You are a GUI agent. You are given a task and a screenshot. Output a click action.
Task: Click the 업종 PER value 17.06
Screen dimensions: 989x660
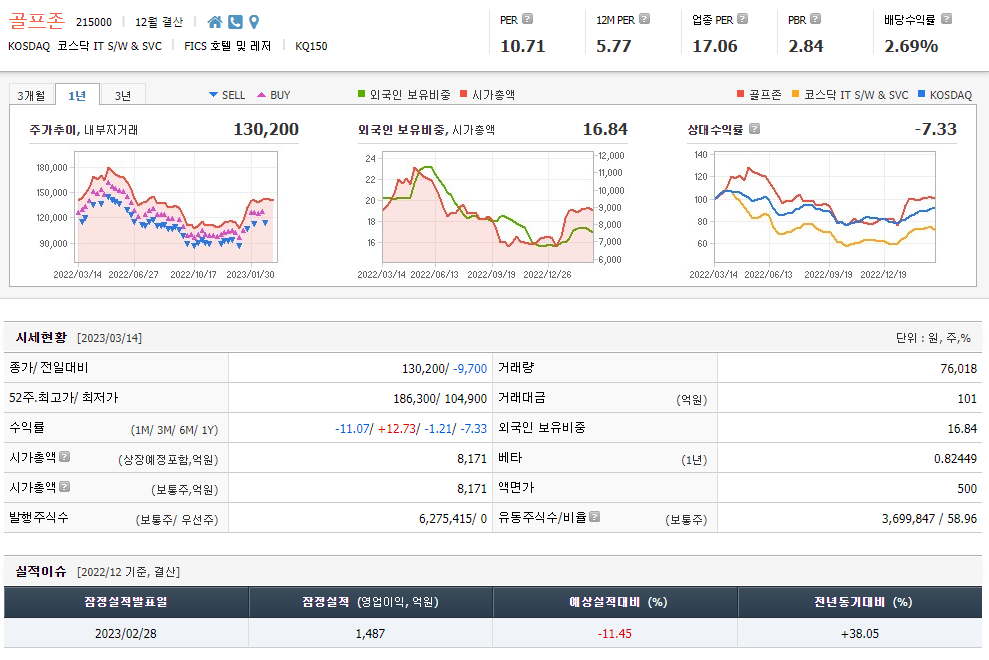[715, 46]
